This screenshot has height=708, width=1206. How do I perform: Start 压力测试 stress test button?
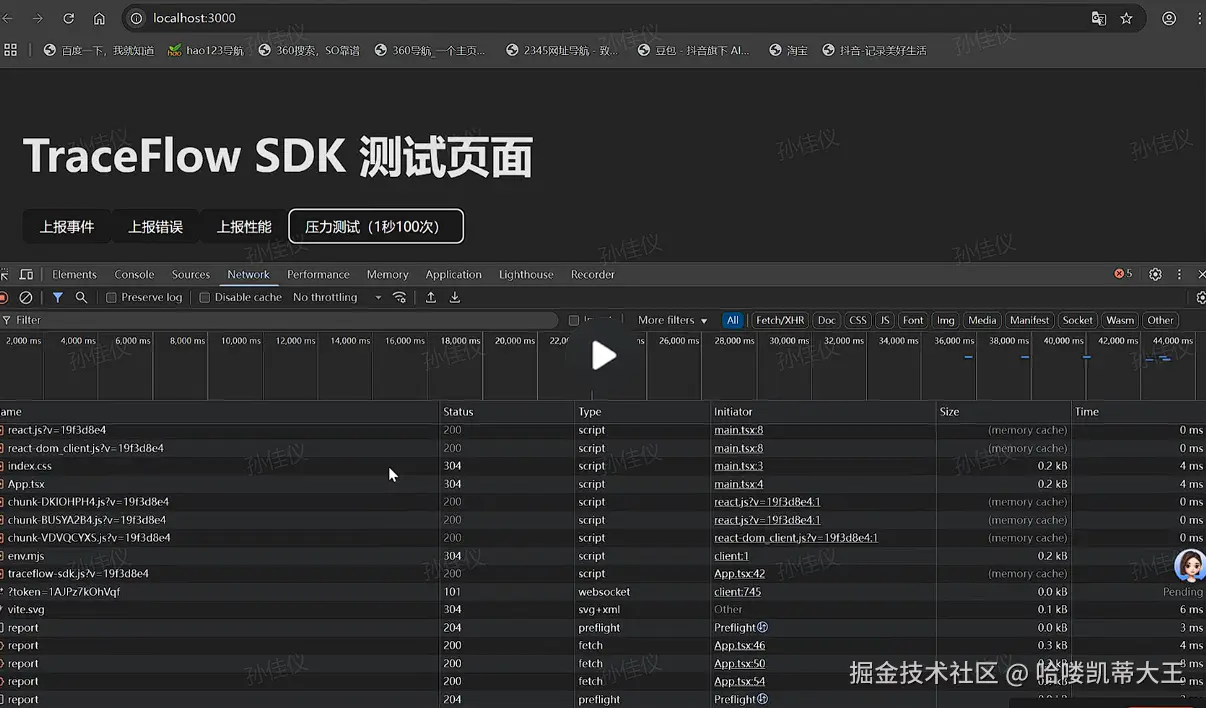[376, 226]
